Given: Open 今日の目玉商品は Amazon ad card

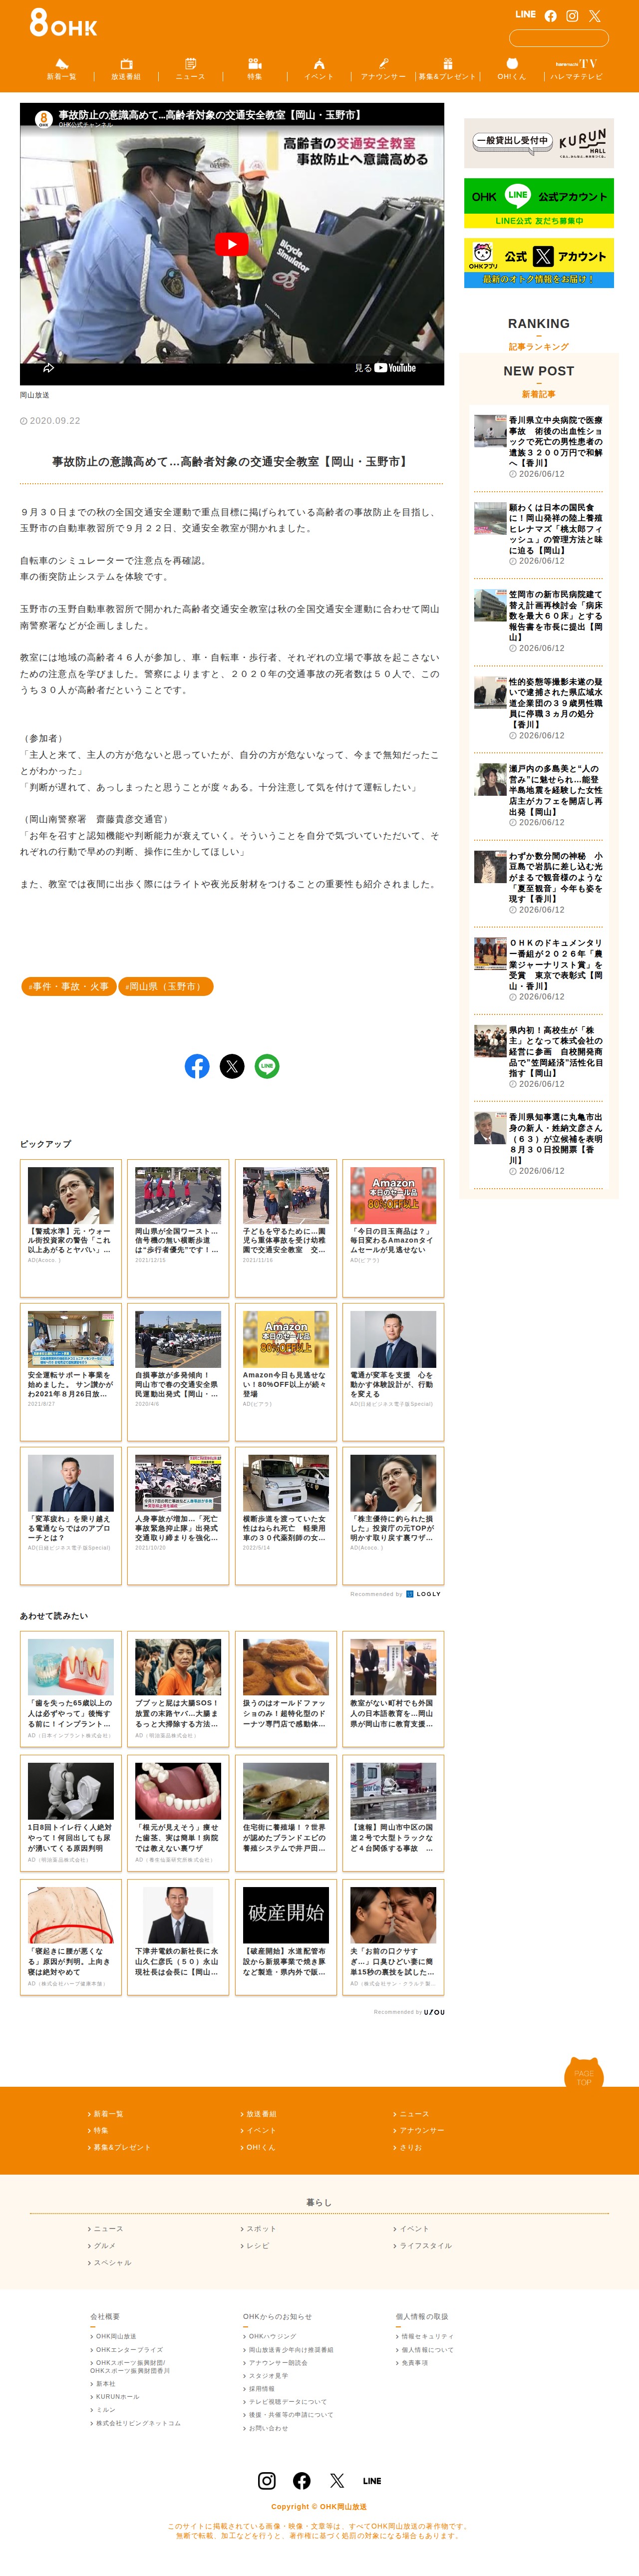Looking at the screenshot, I should 393,1228.
